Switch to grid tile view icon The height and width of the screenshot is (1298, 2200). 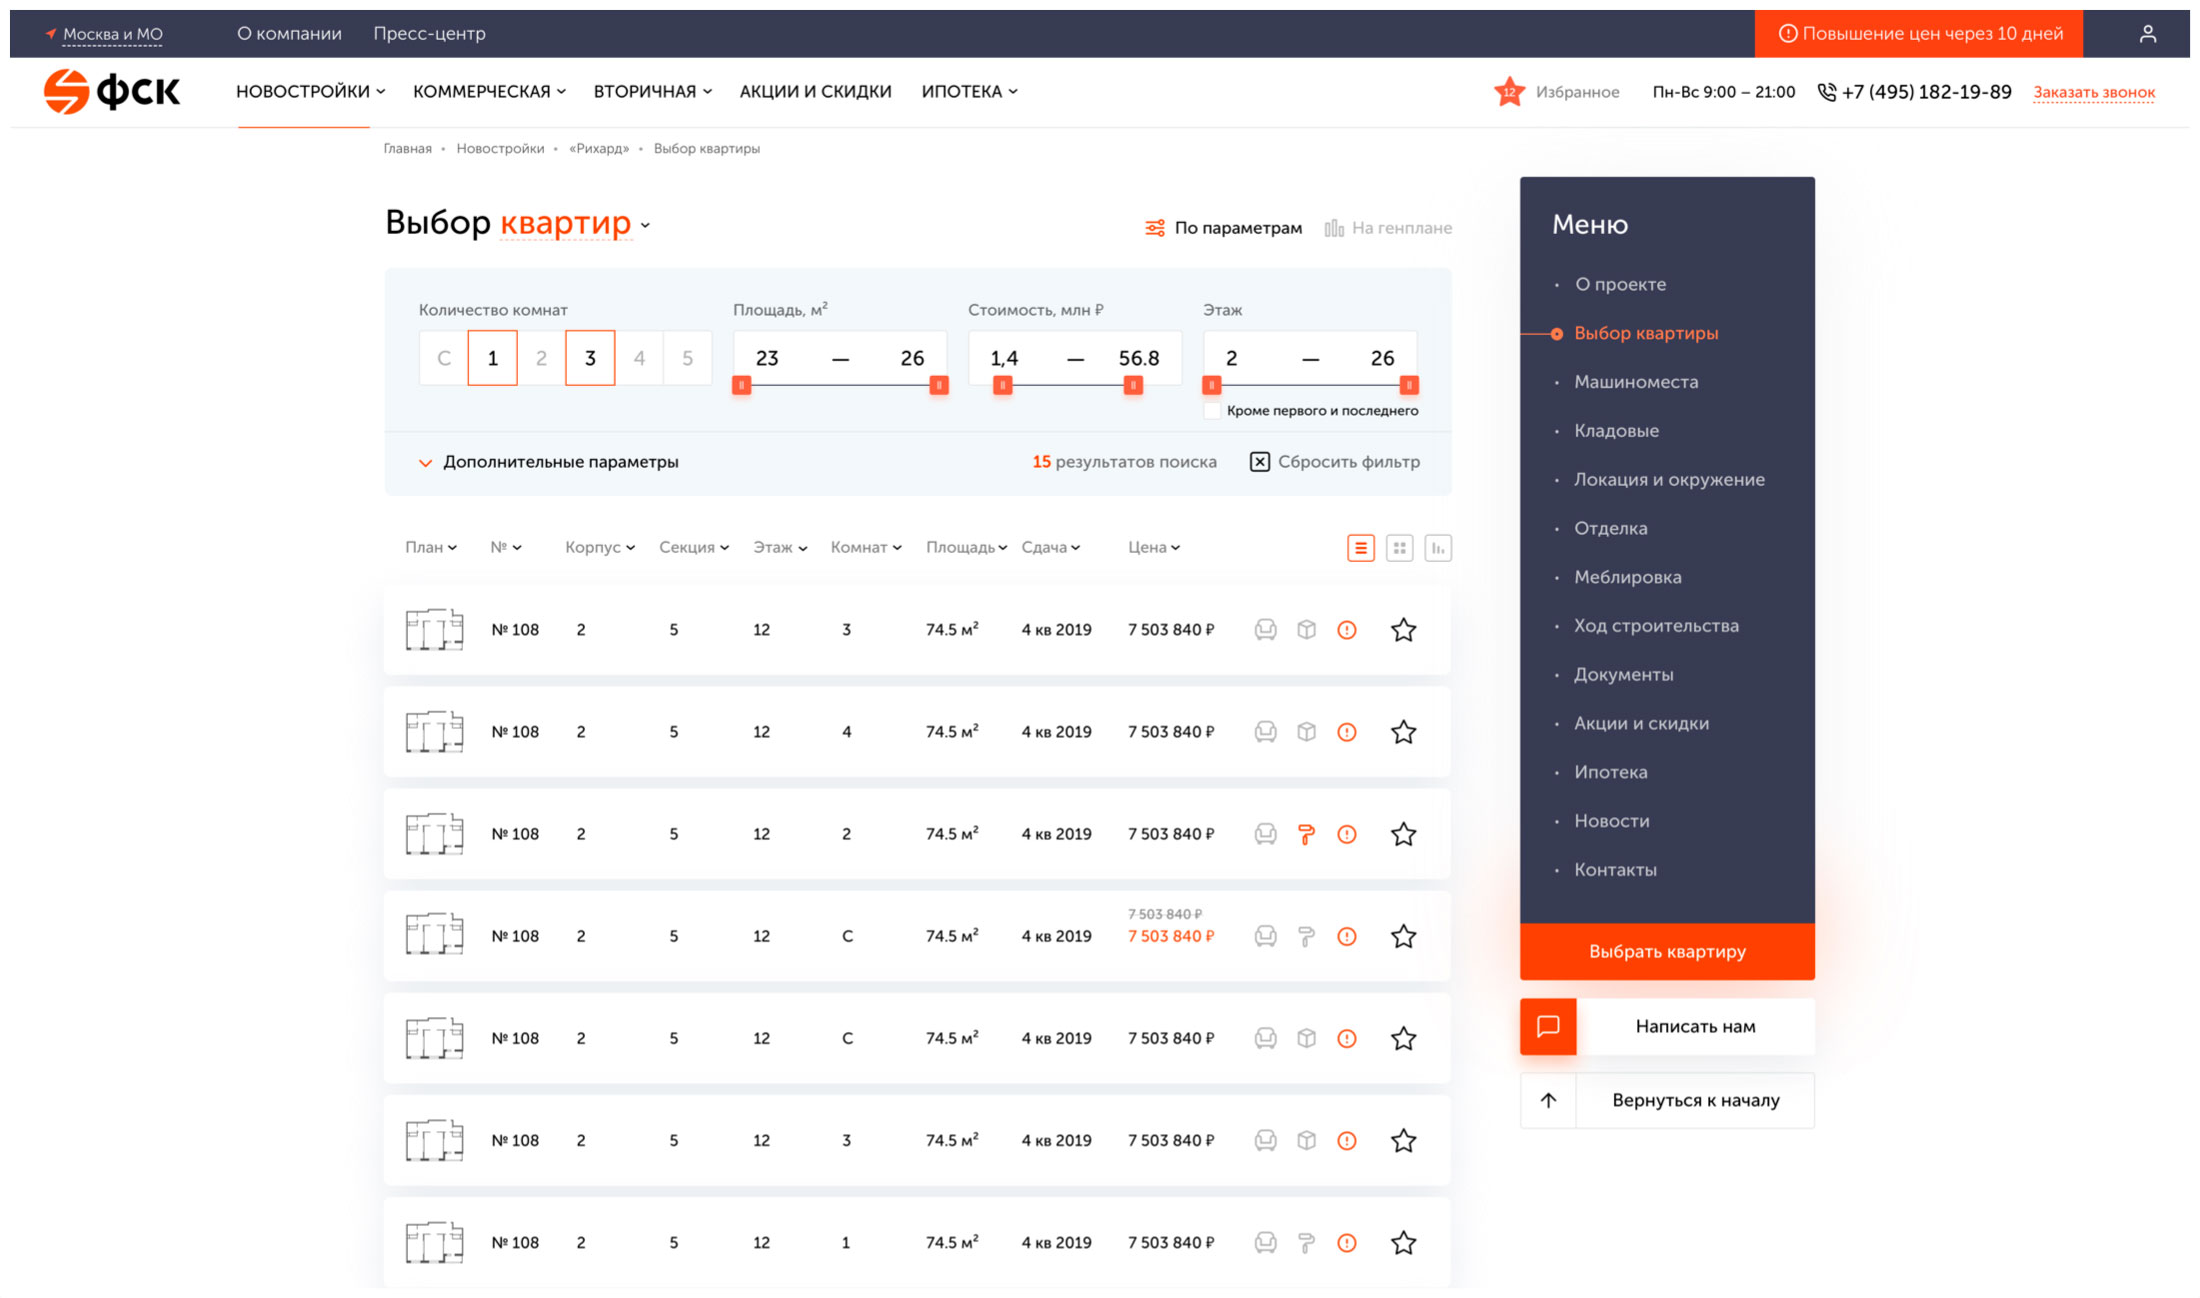tap(1399, 548)
